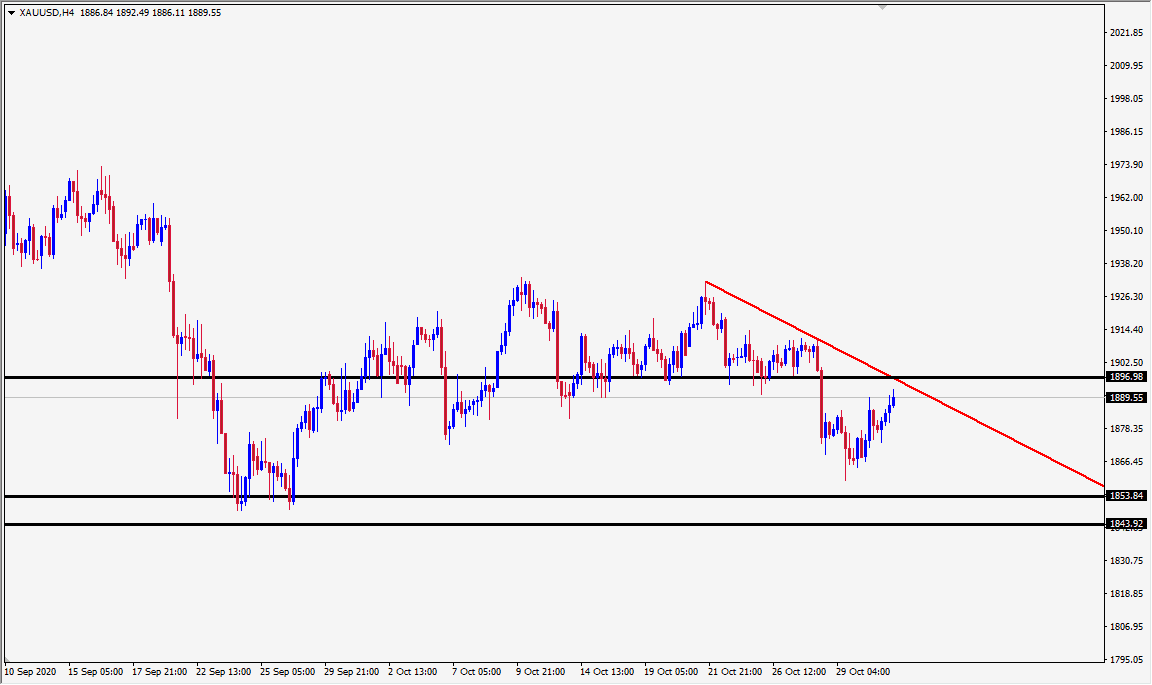Image resolution: width=1152 pixels, height=685 pixels.
Task: Click the 1853.84 price line label
Action: (x=1126, y=495)
